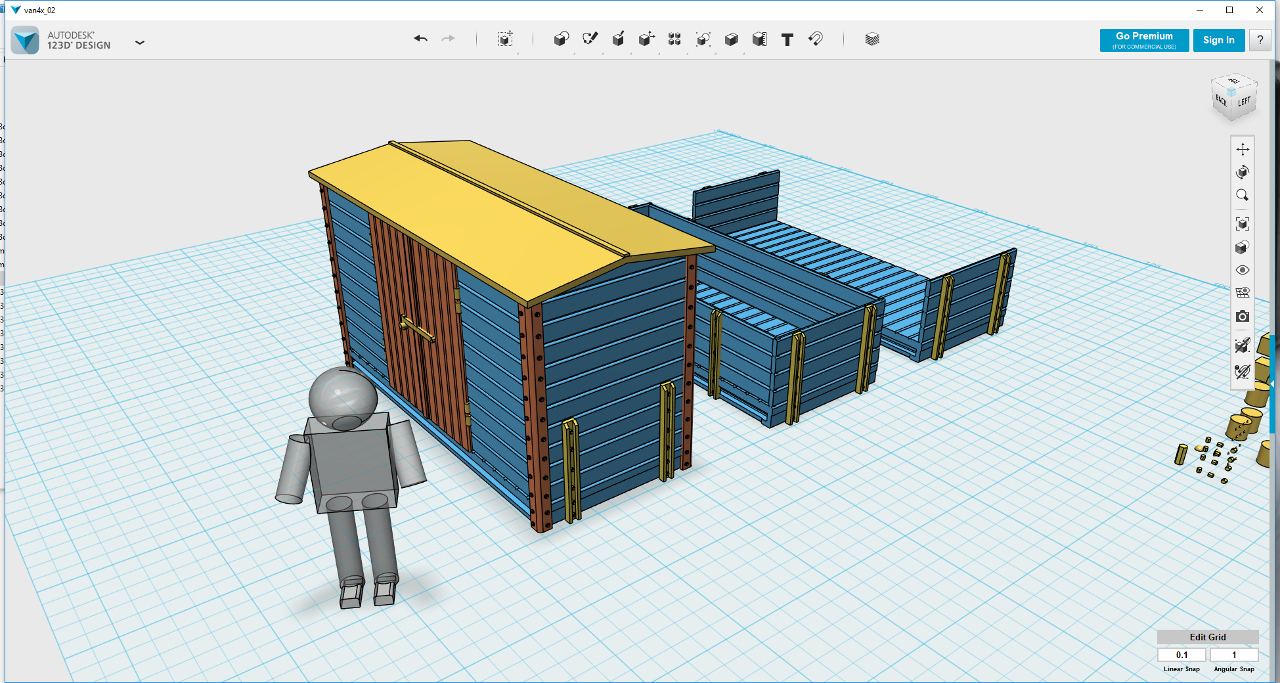Click the Go Premium button

1144,40
